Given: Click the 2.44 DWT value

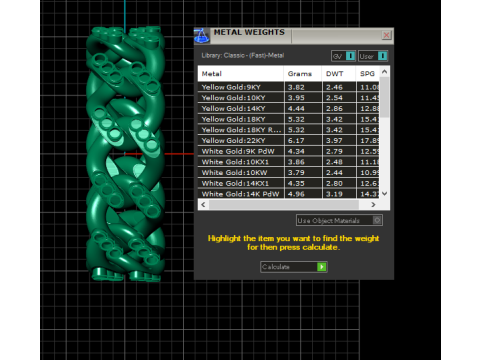Looking at the screenshot, I should [x=334, y=173].
